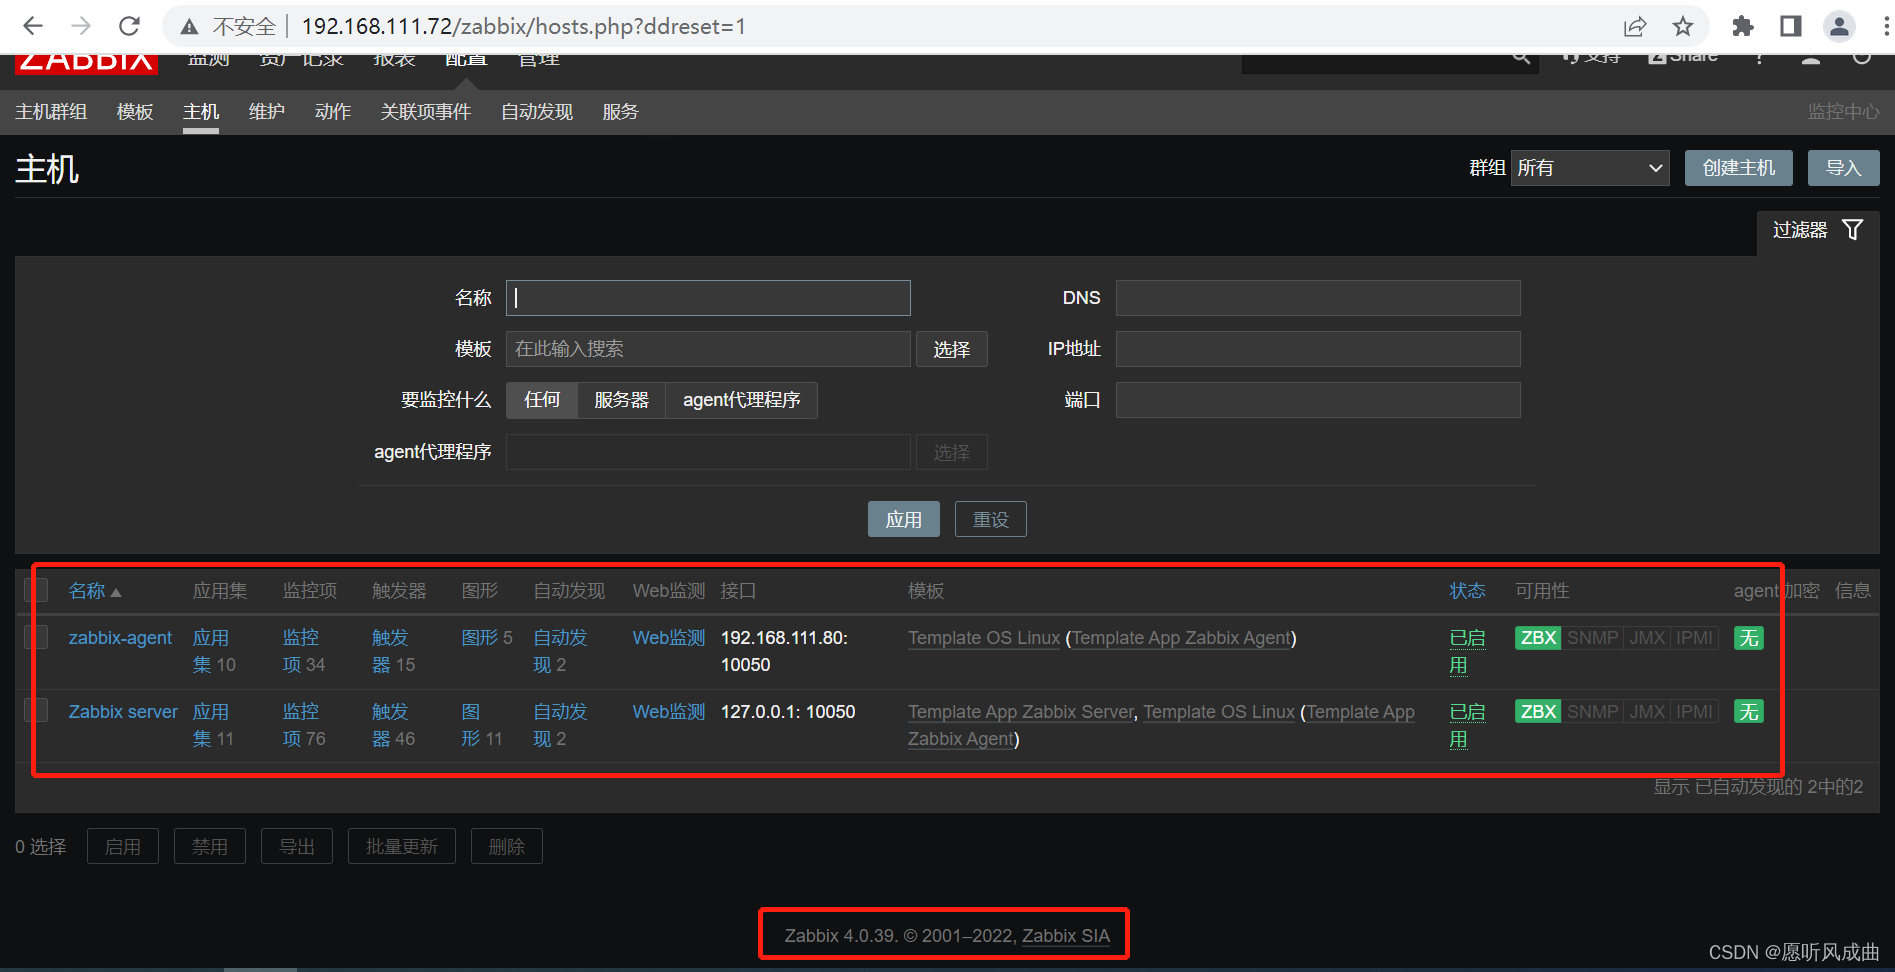Open the 群组 dropdown showing 所有
This screenshot has height=972, width=1895.
point(1590,168)
